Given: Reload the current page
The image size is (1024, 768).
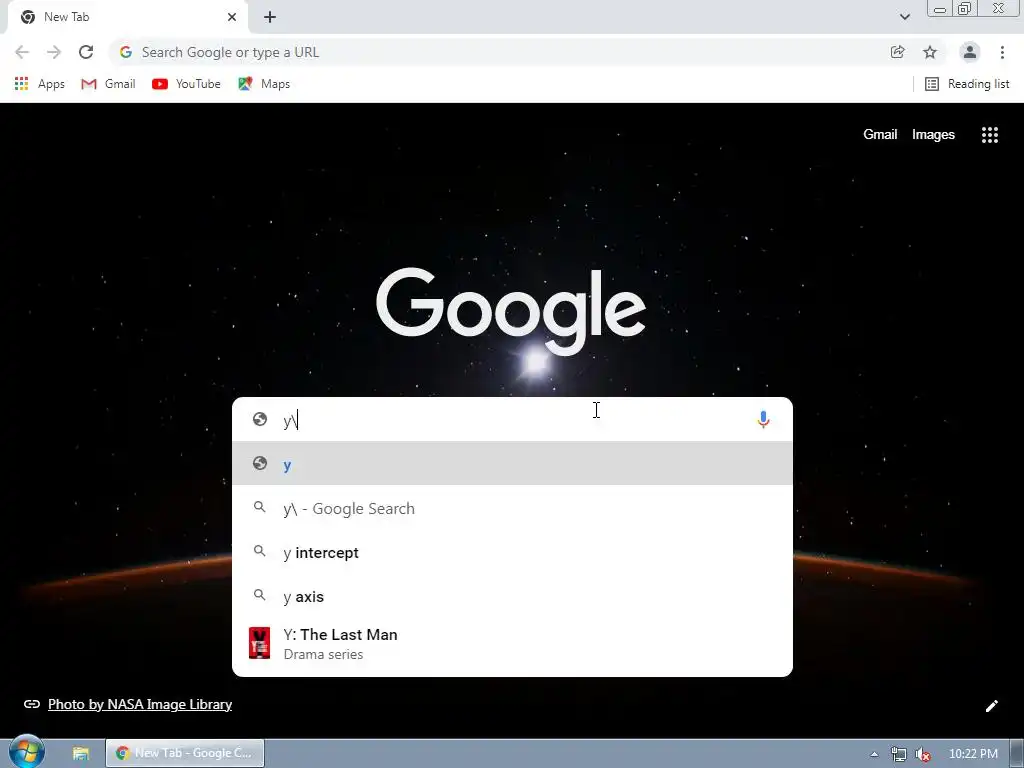Looking at the screenshot, I should [86, 52].
